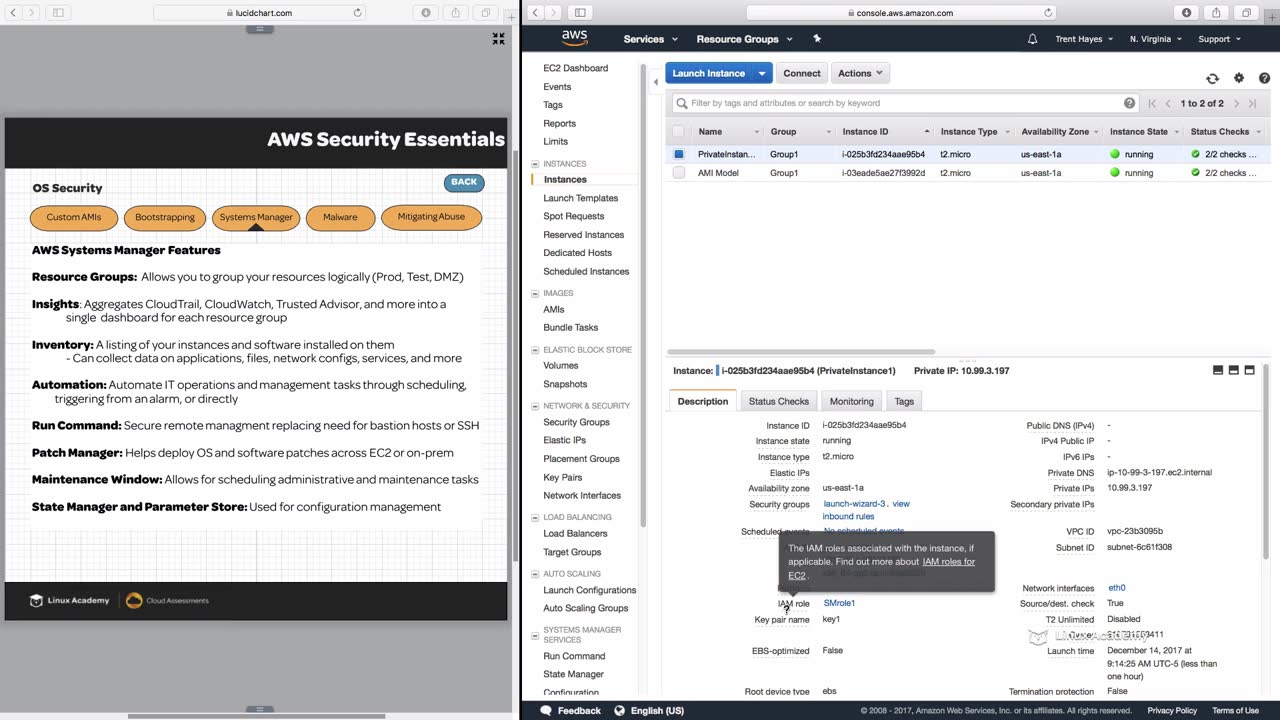1280x720 pixels.
Task: Toggle sidebar in the AWS Safari window
Action: tap(579, 13)
